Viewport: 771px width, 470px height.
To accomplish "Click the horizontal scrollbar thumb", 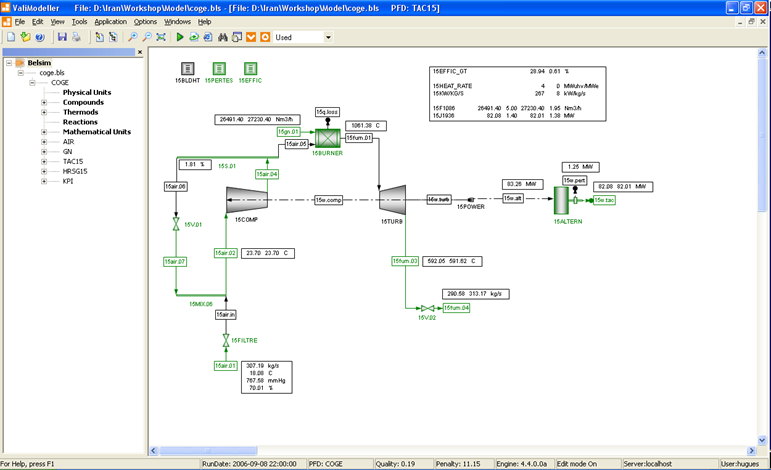I will coord(208,450).
